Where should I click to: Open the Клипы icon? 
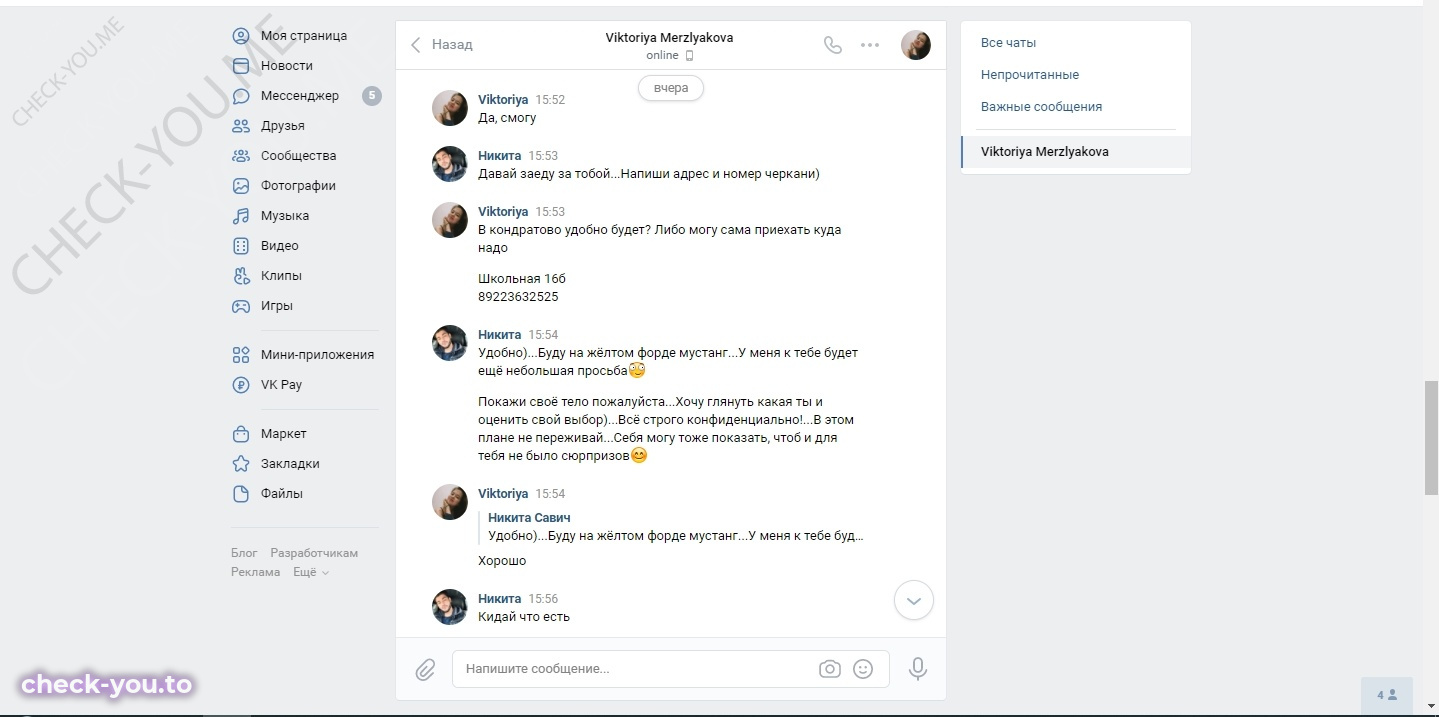point(241,276)
